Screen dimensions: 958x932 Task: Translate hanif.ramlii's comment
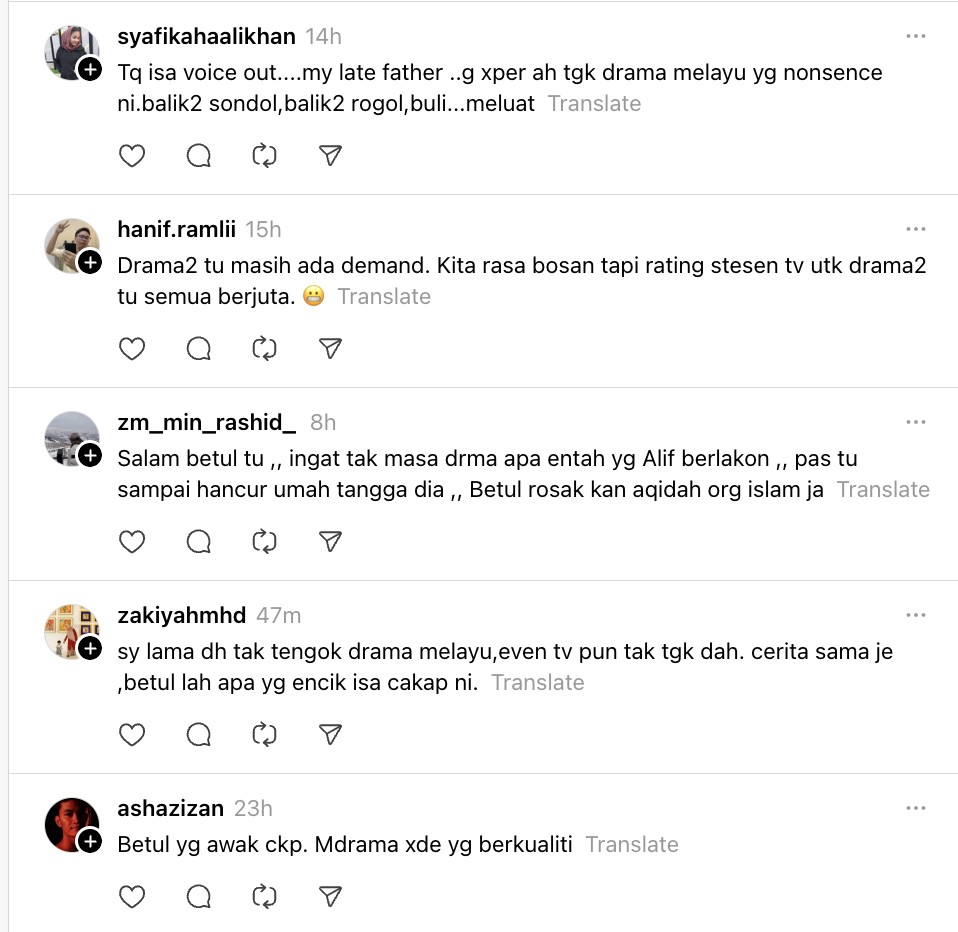coord(384,297)
